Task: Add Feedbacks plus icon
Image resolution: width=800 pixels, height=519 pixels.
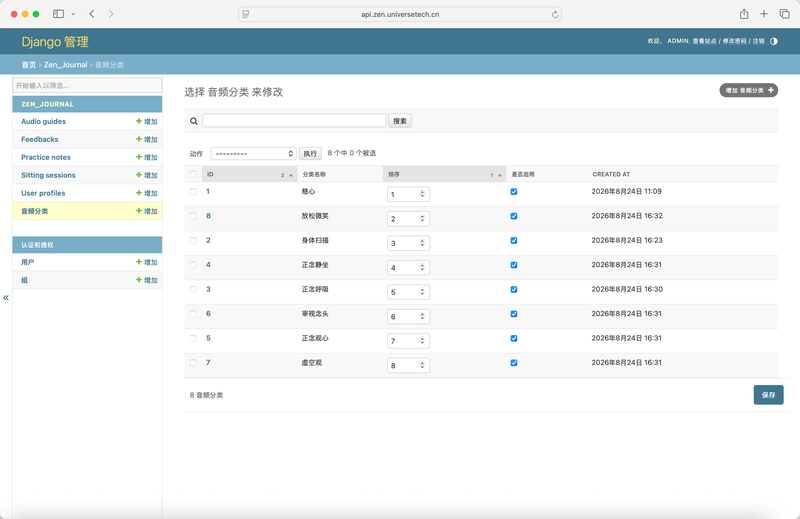Action: click(139, 139)
